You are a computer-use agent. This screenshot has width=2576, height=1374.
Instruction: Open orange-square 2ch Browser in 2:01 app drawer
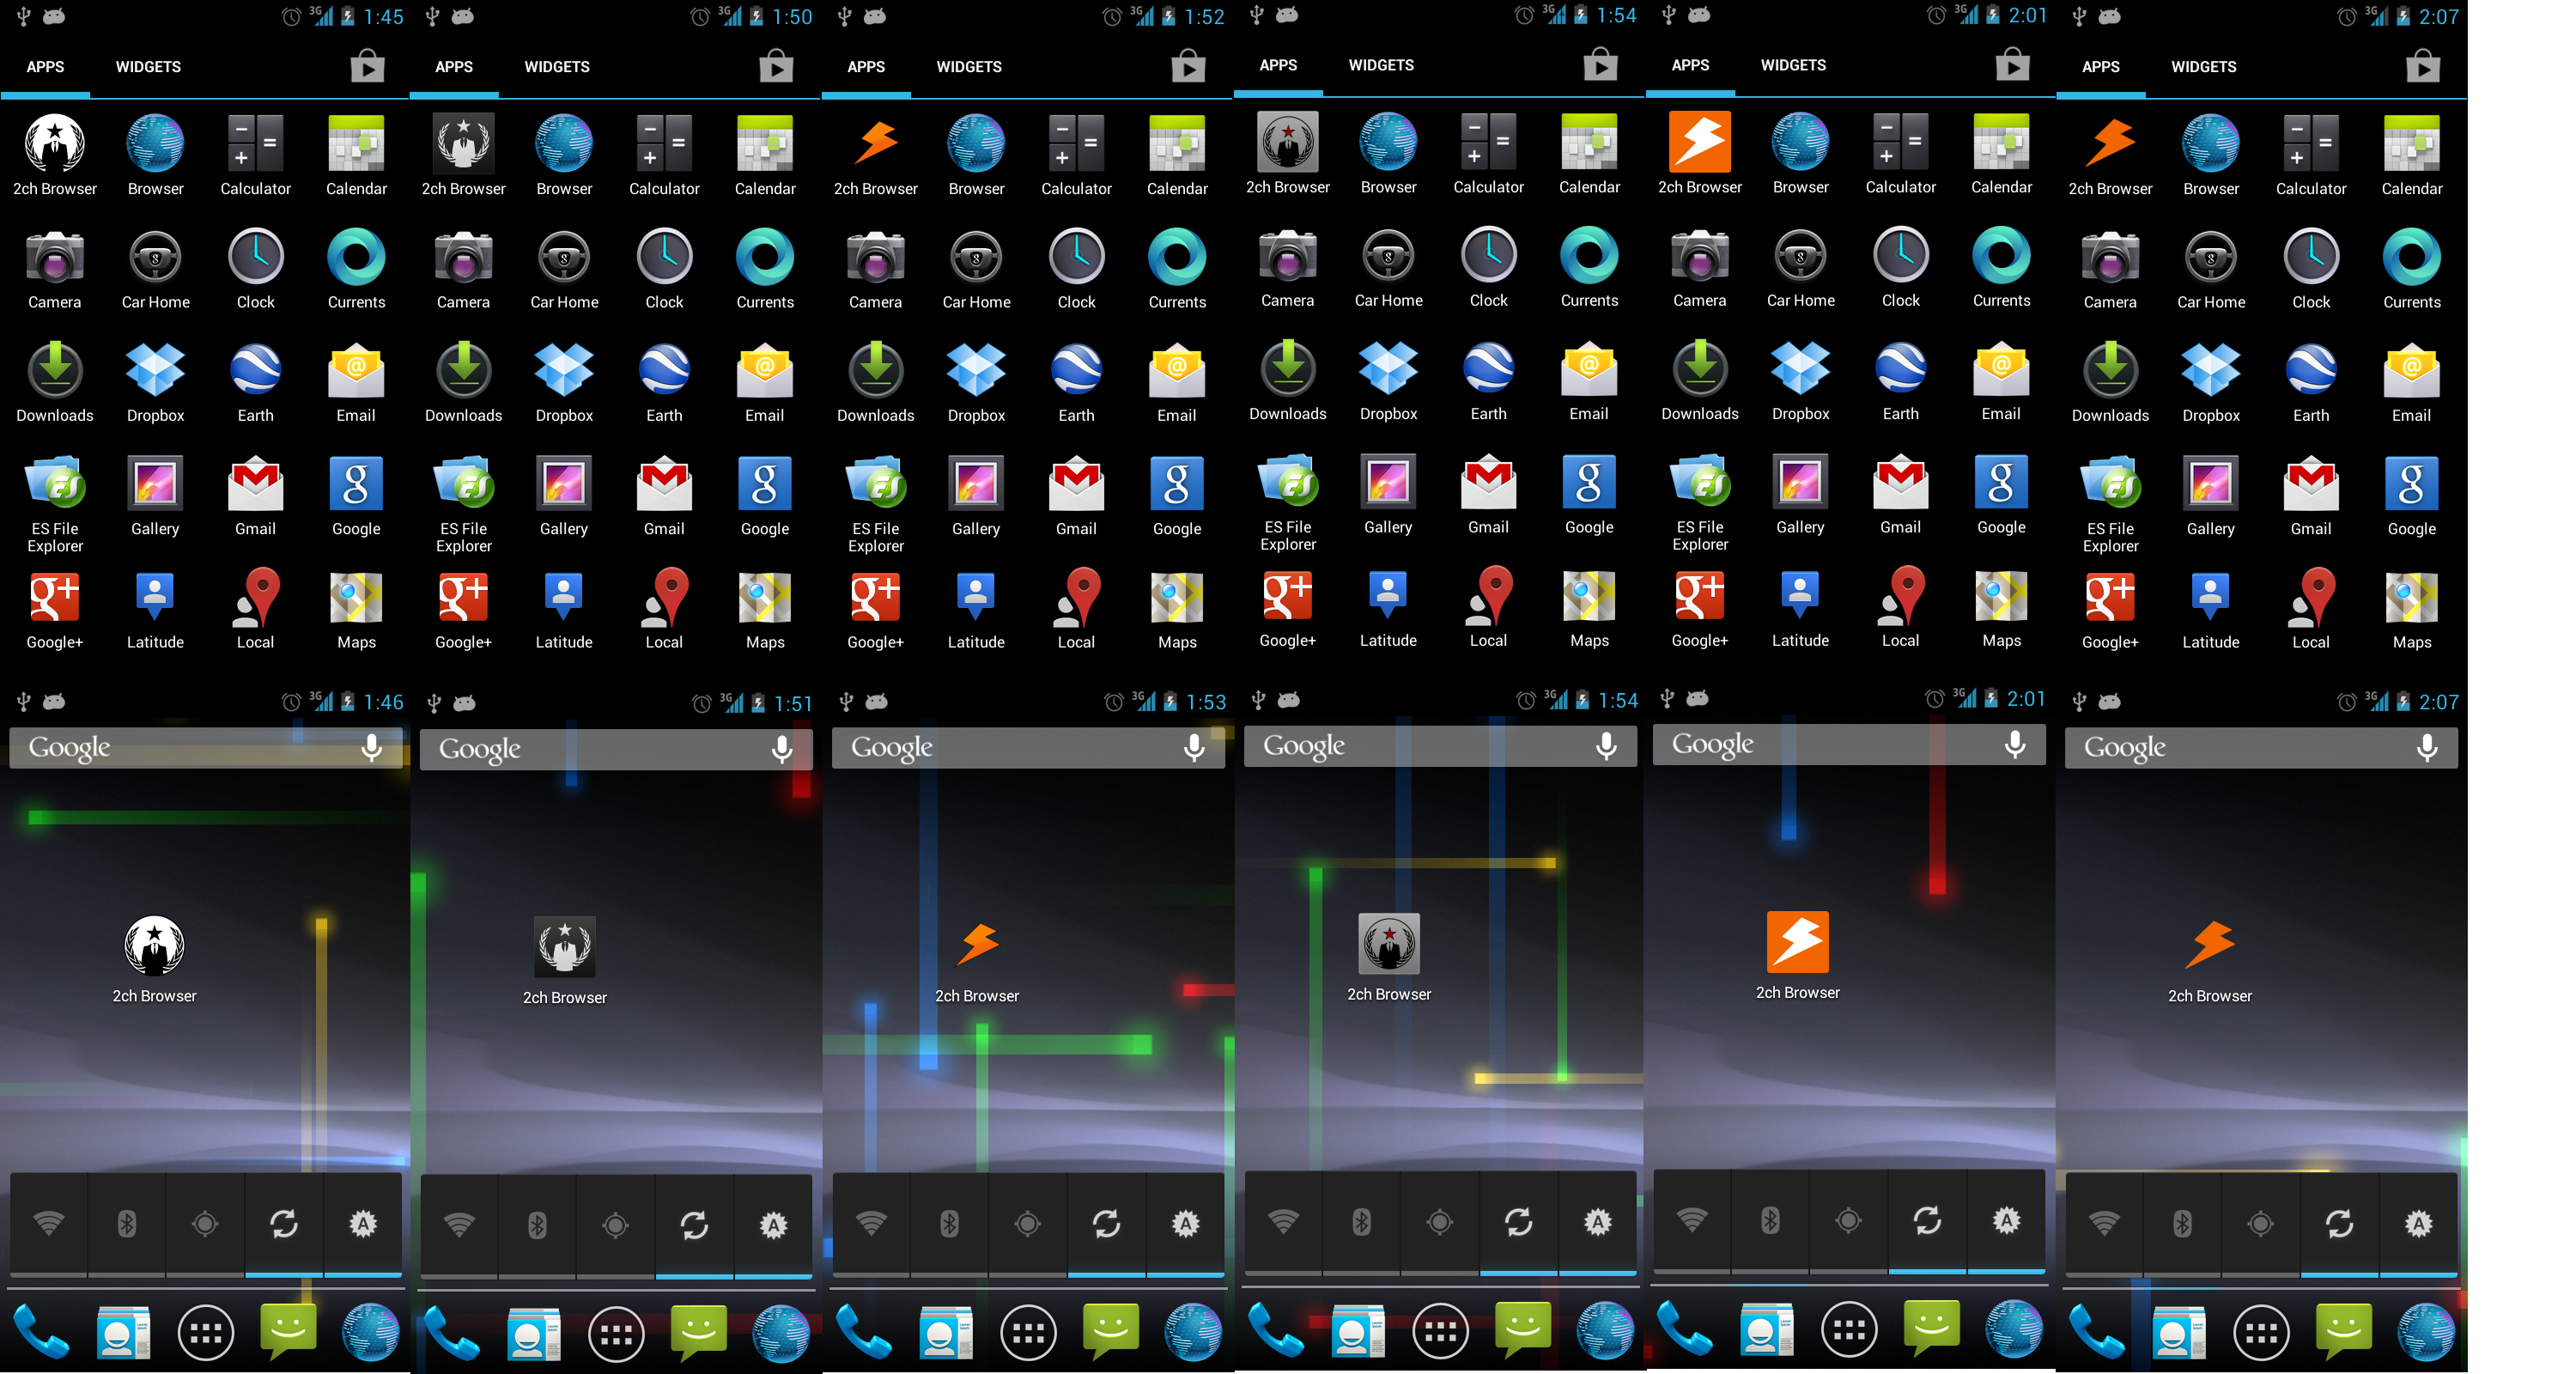[x=1700, y=153]
